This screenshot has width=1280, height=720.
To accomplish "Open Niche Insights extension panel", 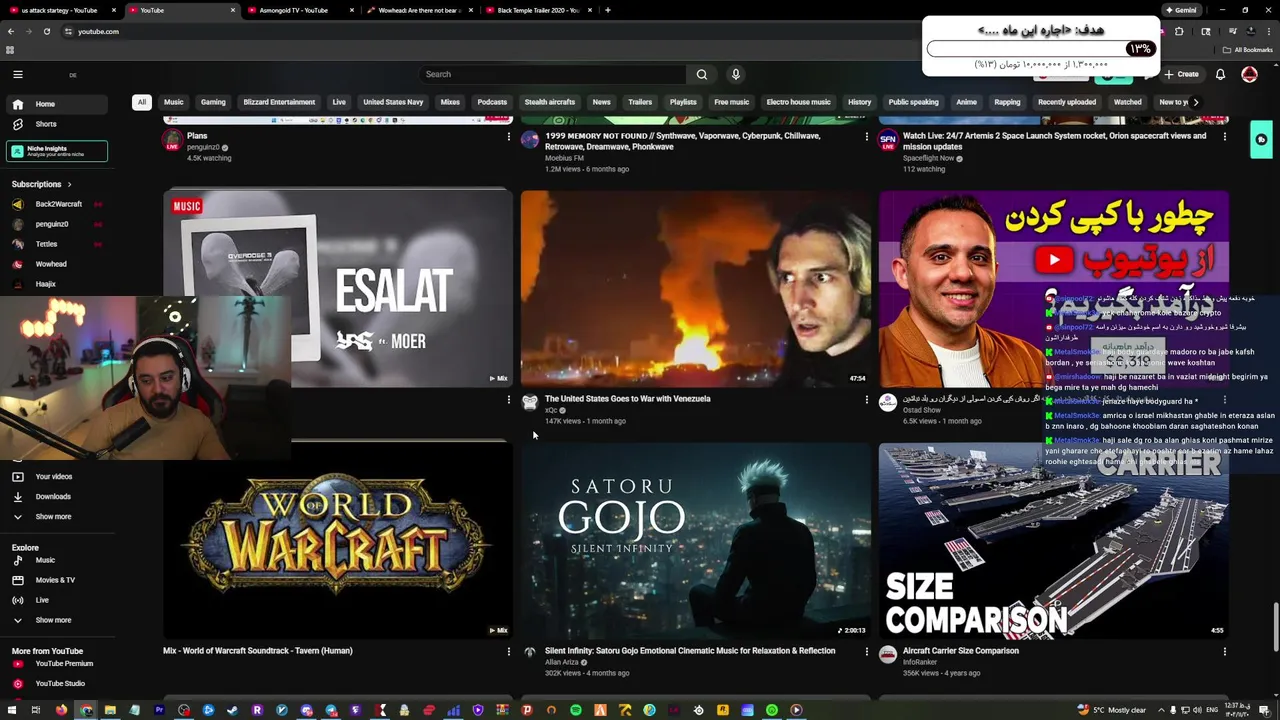I will [x=57, y=151].
